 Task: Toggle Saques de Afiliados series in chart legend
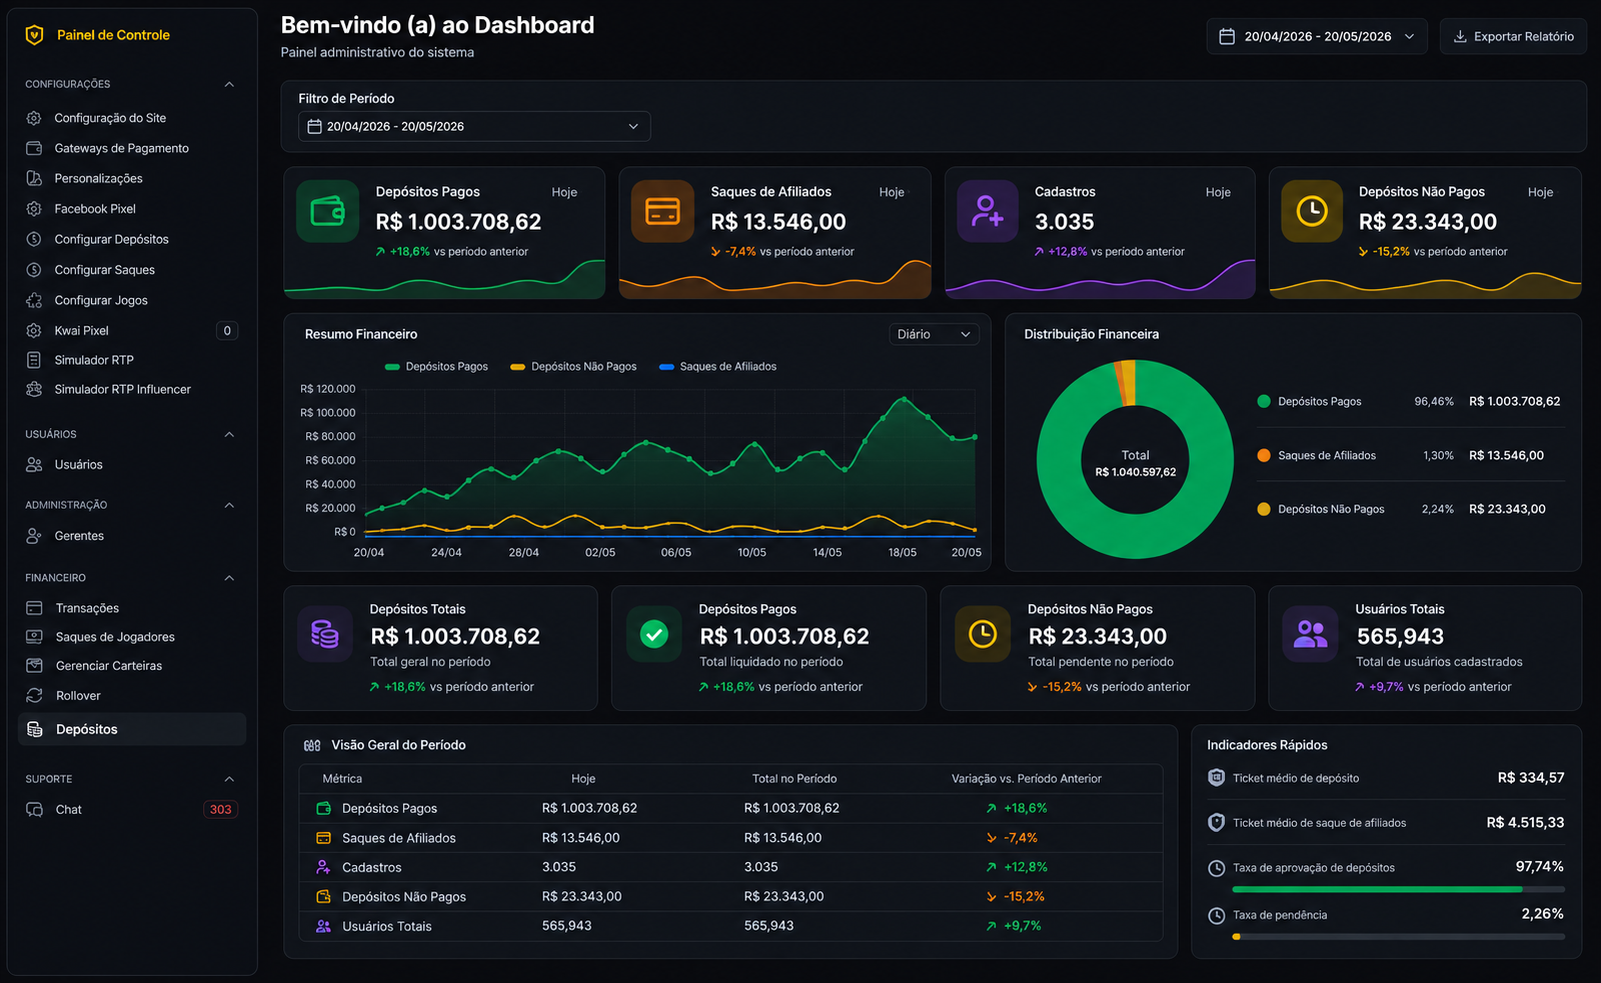(x=718, y=367)
